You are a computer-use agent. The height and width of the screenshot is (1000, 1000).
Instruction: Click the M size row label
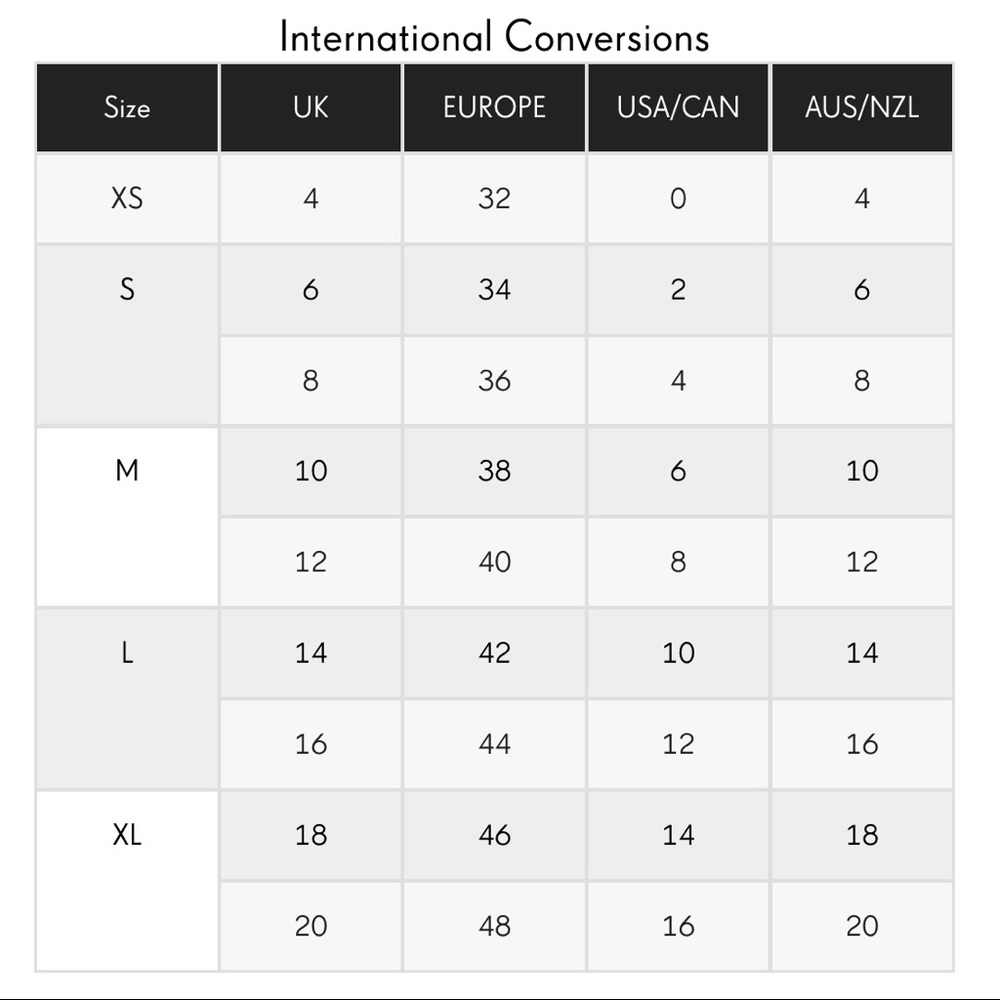point(127,470)
